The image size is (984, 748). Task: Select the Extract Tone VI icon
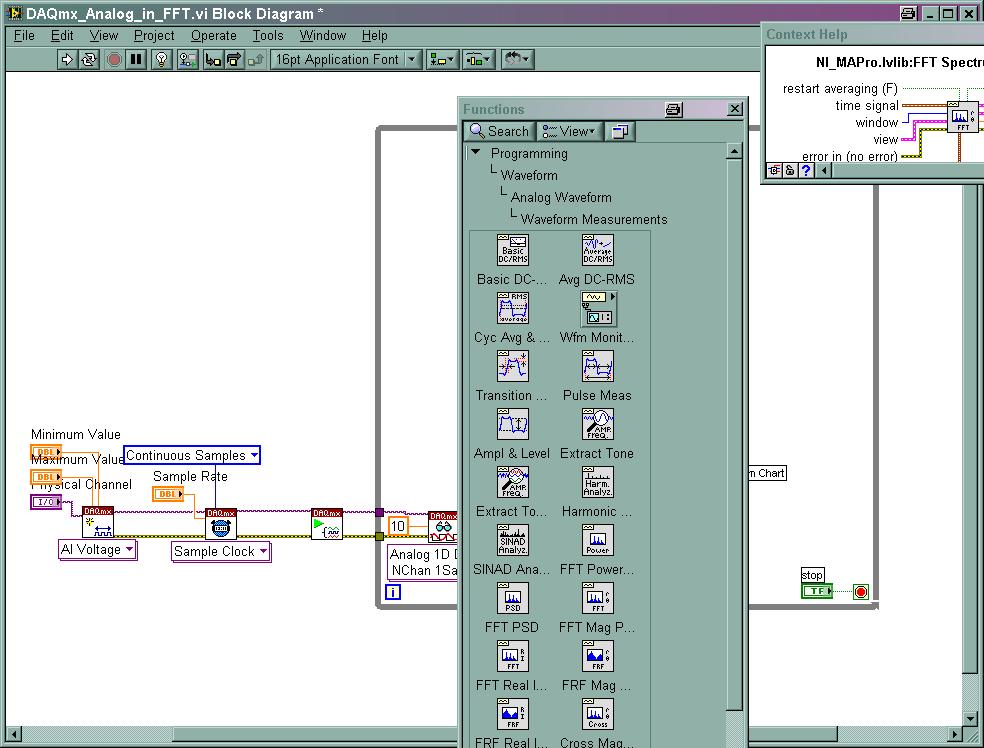(x=597, y=424)
